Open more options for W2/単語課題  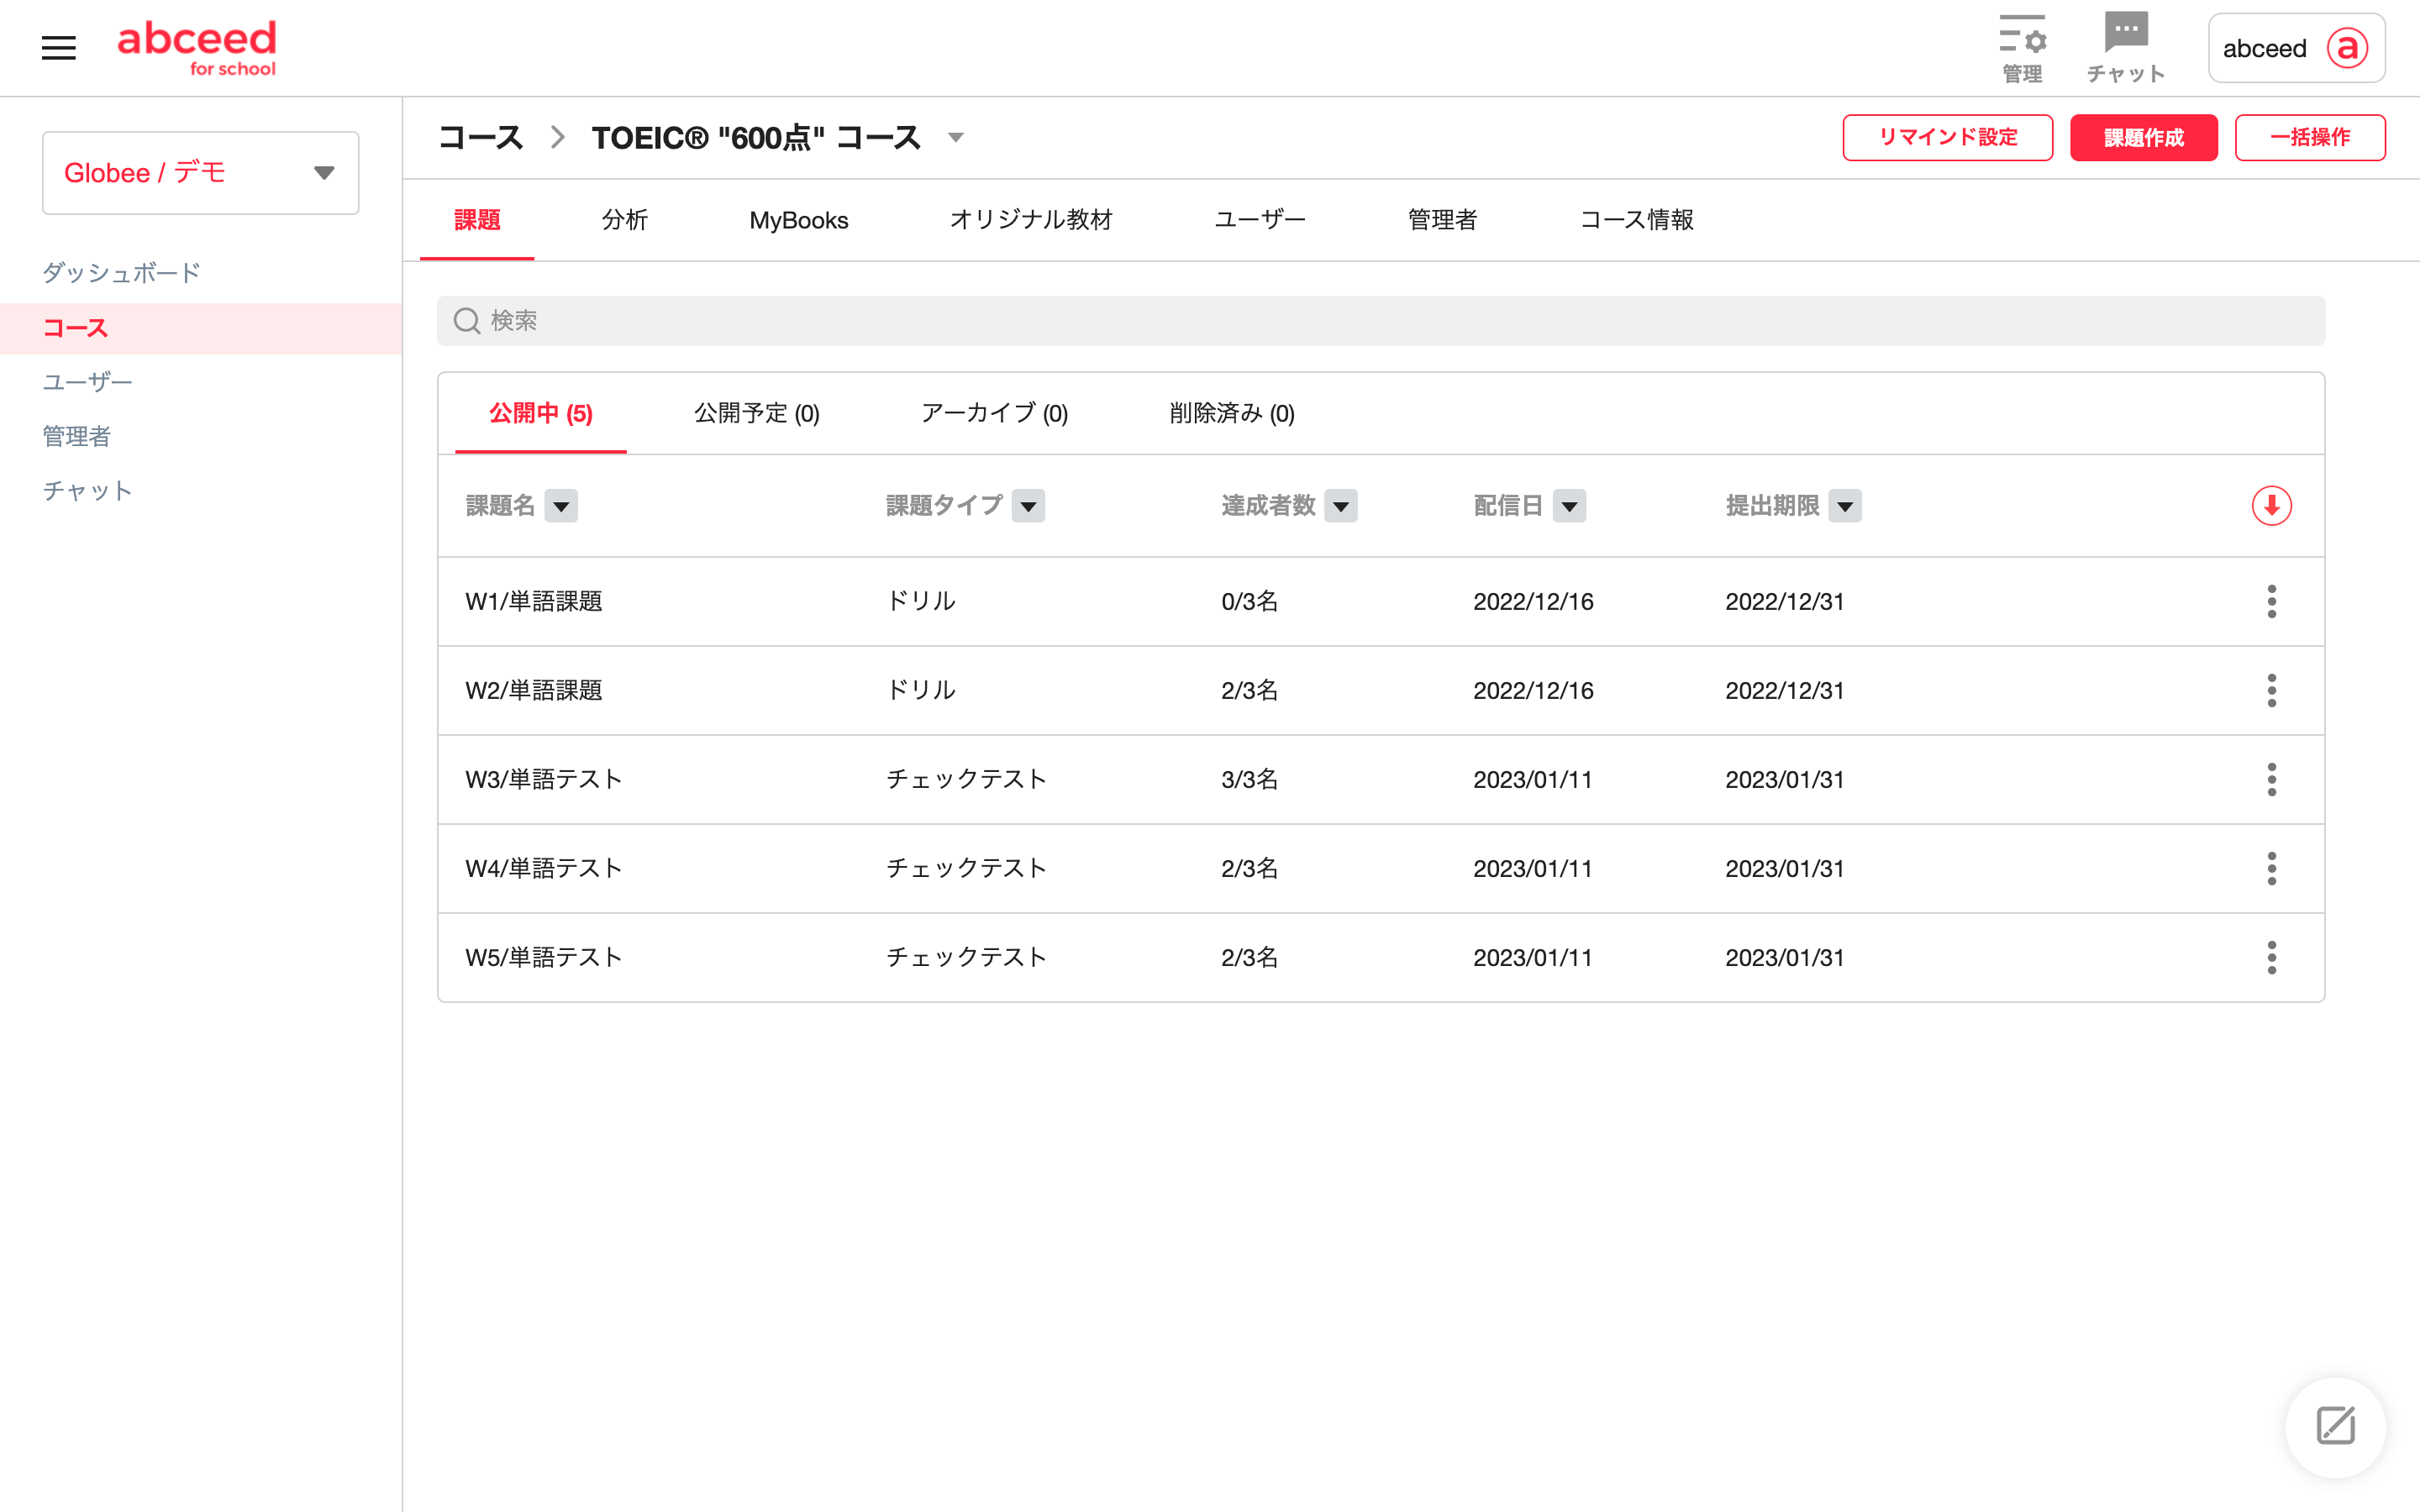tap(2271, 690)
